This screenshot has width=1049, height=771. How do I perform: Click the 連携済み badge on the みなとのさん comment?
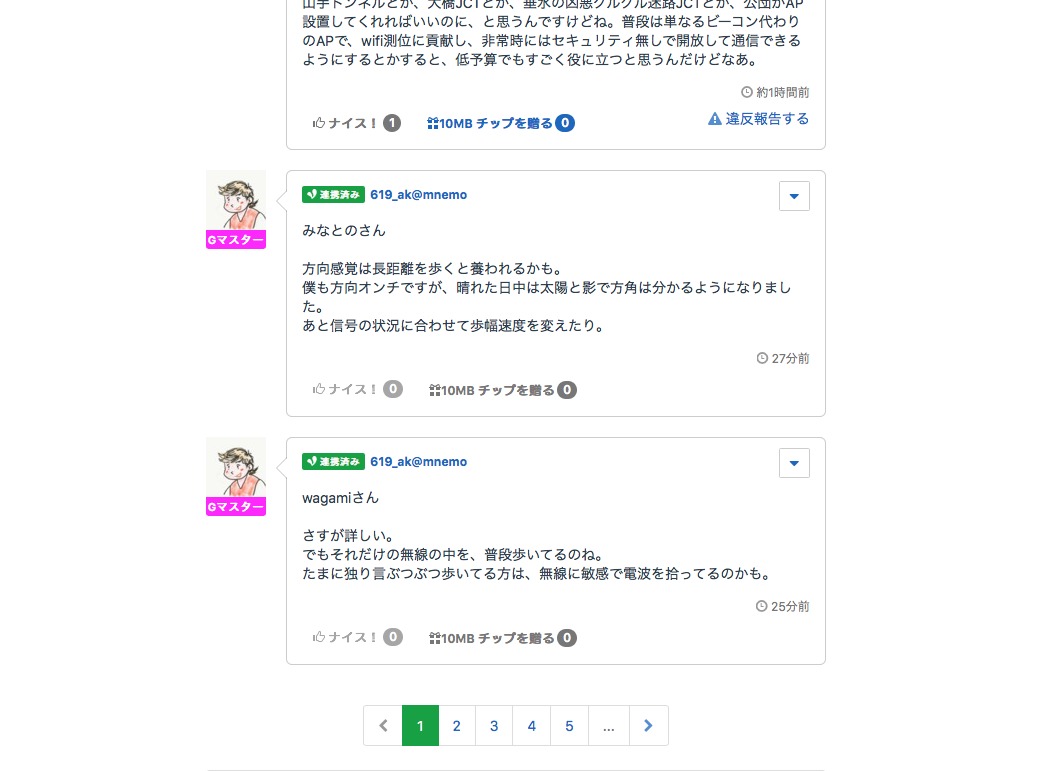pos(332,195)
